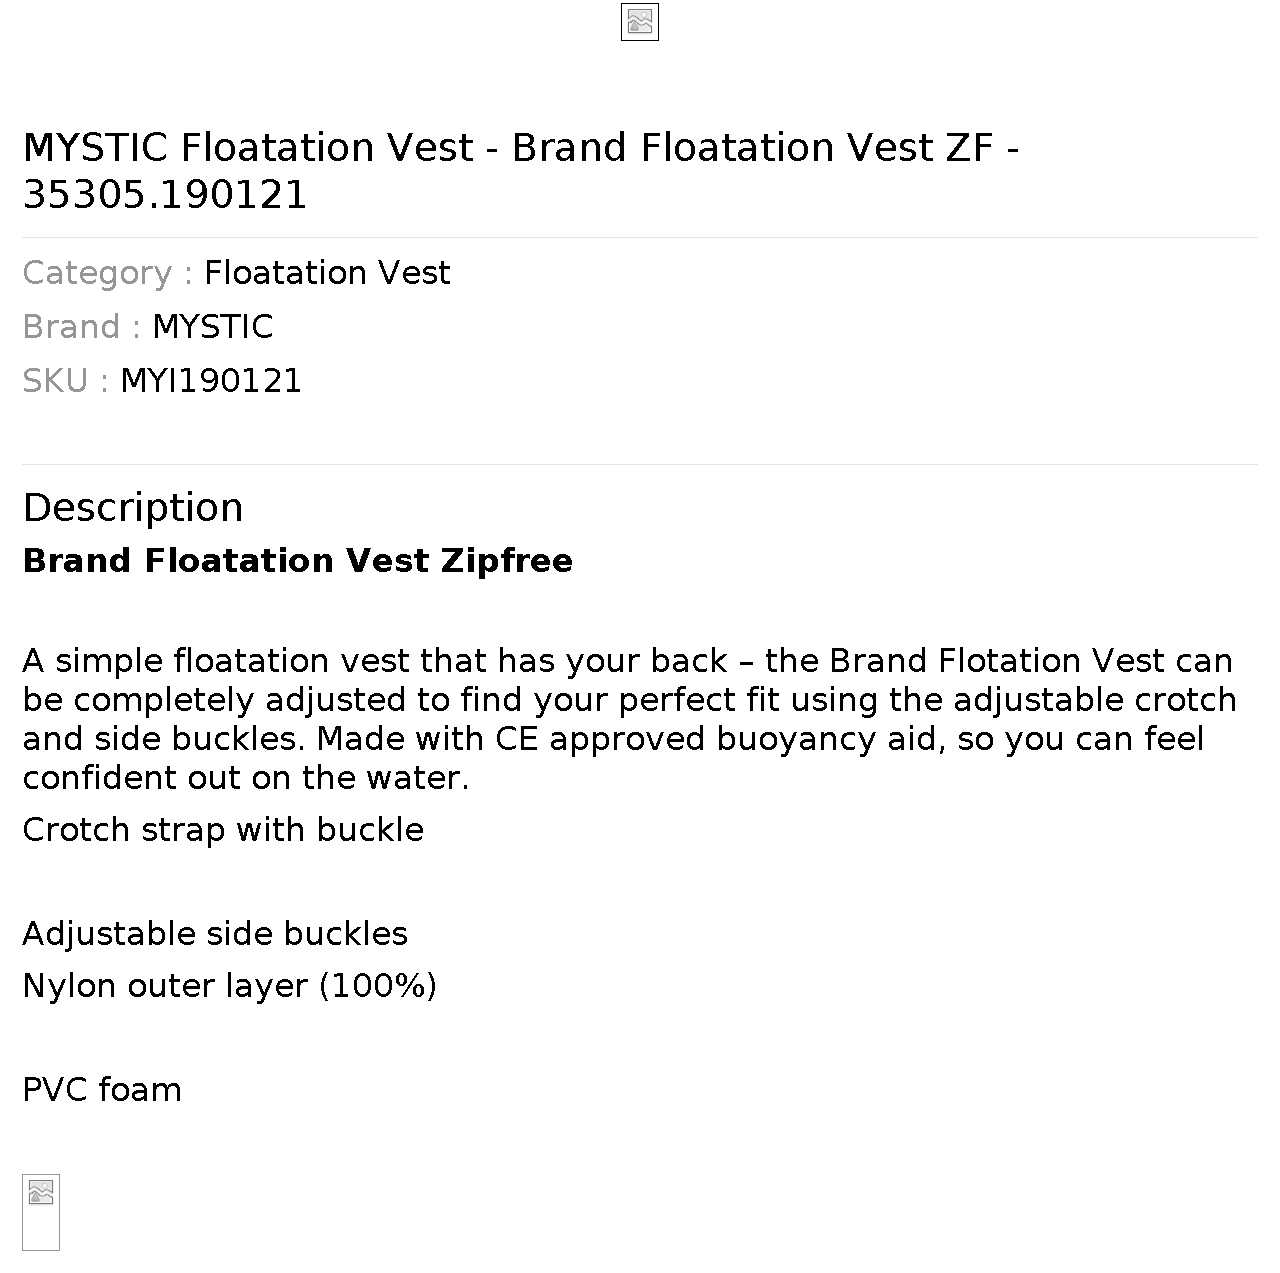The width and height of the screenshot is (1280, 1273).
Task: Click the 'Crotch strap with buckle' feature line
Action: tap(223, 830)
